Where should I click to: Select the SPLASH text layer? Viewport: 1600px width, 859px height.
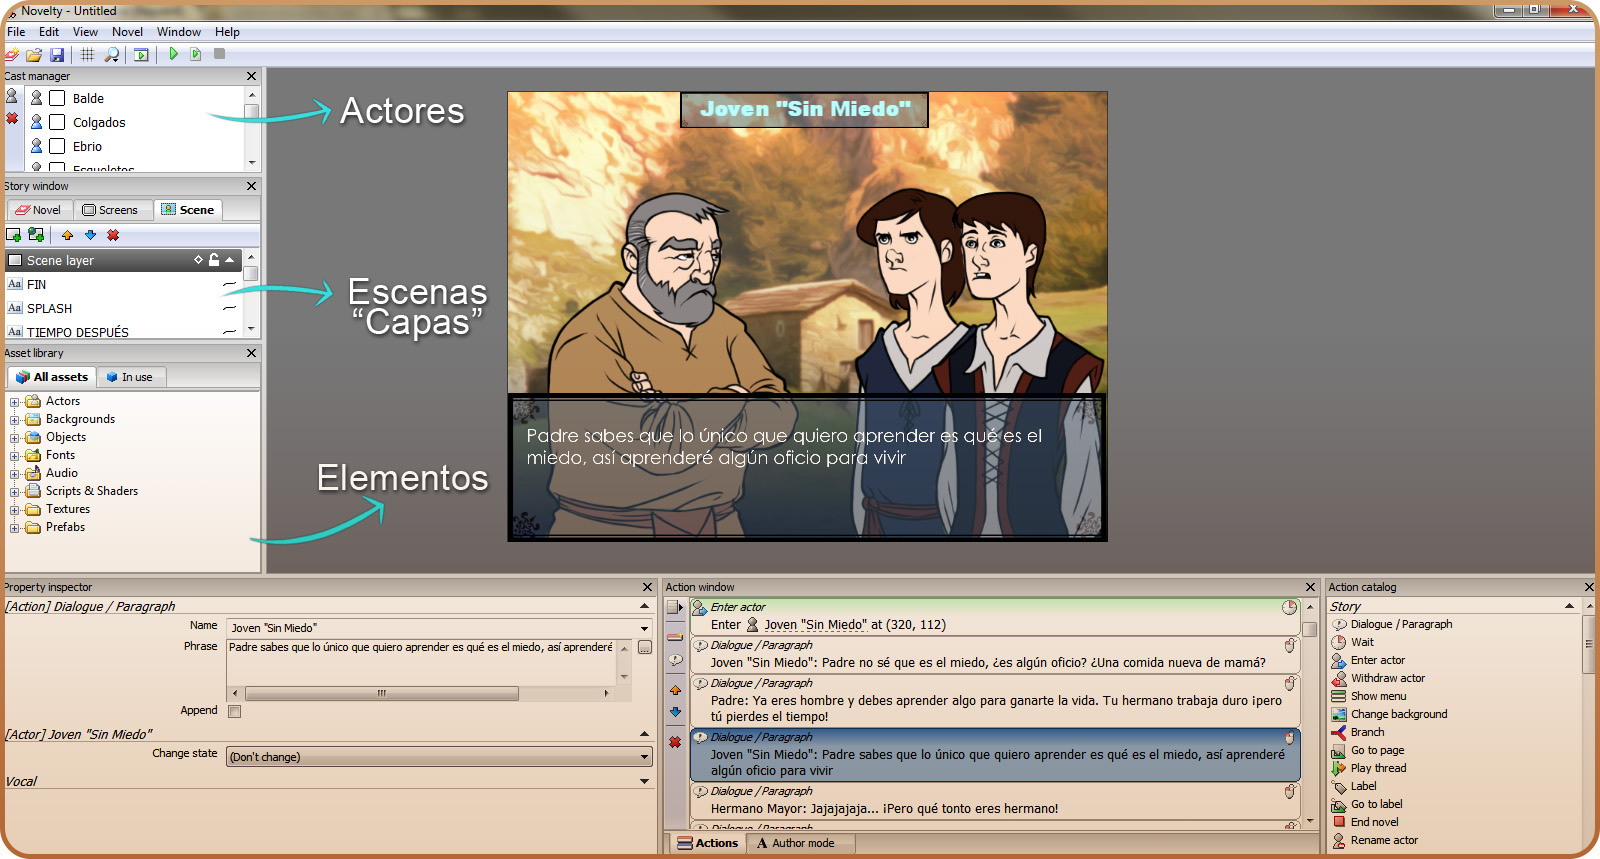click(x=50, y=308)
